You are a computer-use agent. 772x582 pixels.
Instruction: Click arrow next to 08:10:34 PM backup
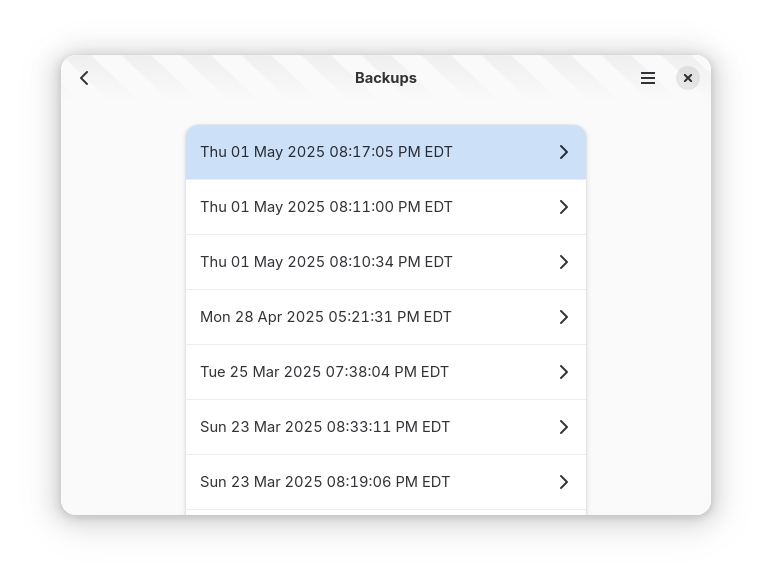point(564,262)
